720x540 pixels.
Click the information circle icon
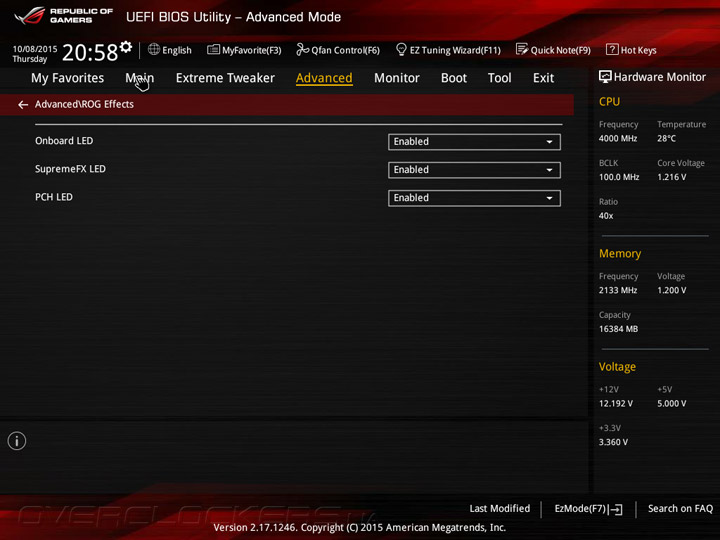[17, 441]
